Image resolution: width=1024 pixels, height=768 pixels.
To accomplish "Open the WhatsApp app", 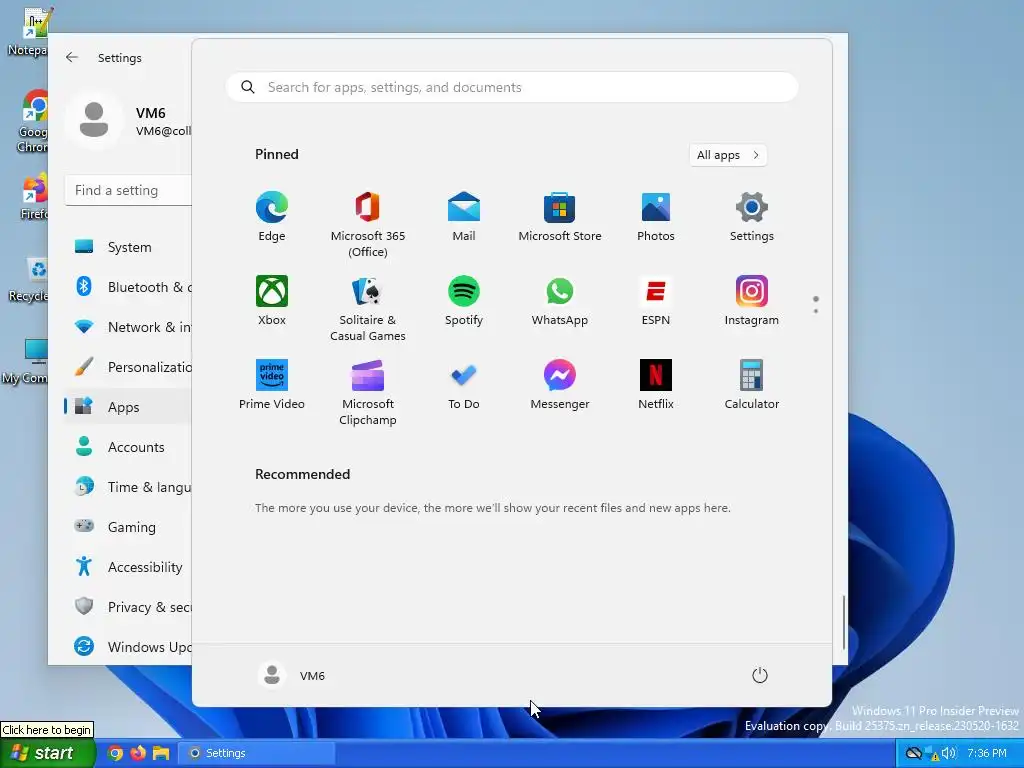I will coord(560,300).
